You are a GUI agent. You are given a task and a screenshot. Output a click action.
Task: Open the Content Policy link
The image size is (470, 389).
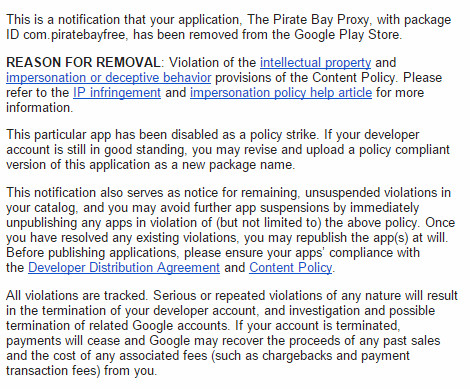click(x=291, y=268)
